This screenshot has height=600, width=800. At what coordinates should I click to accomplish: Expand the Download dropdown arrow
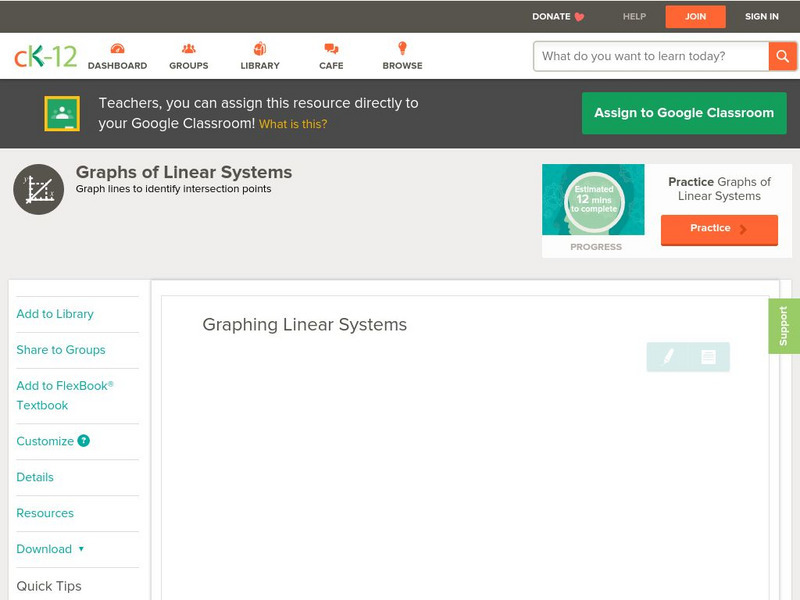(x=81, y=549)
